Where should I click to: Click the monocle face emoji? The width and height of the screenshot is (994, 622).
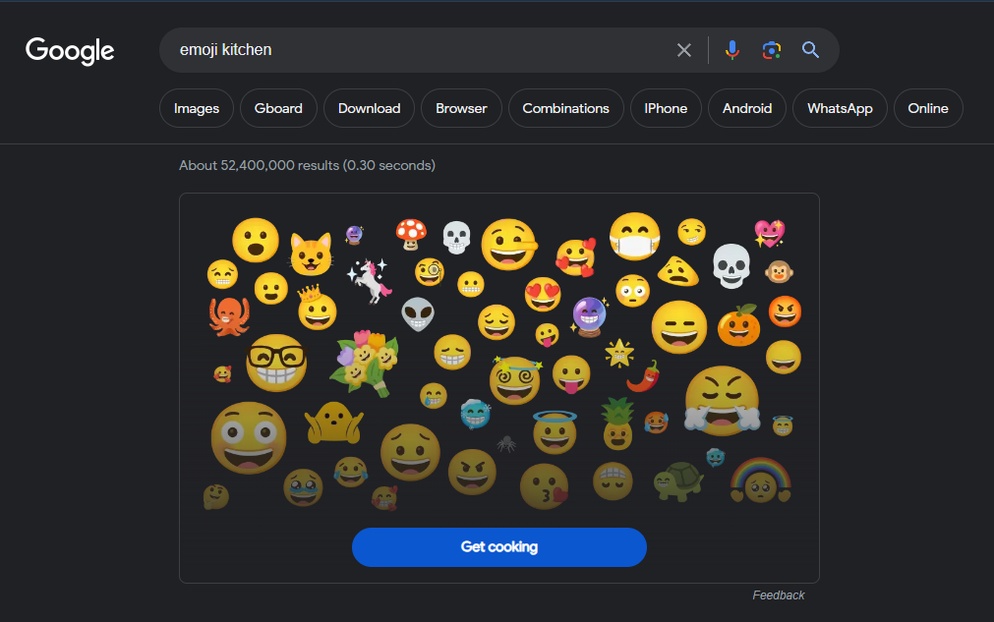(x=430, y=272)
